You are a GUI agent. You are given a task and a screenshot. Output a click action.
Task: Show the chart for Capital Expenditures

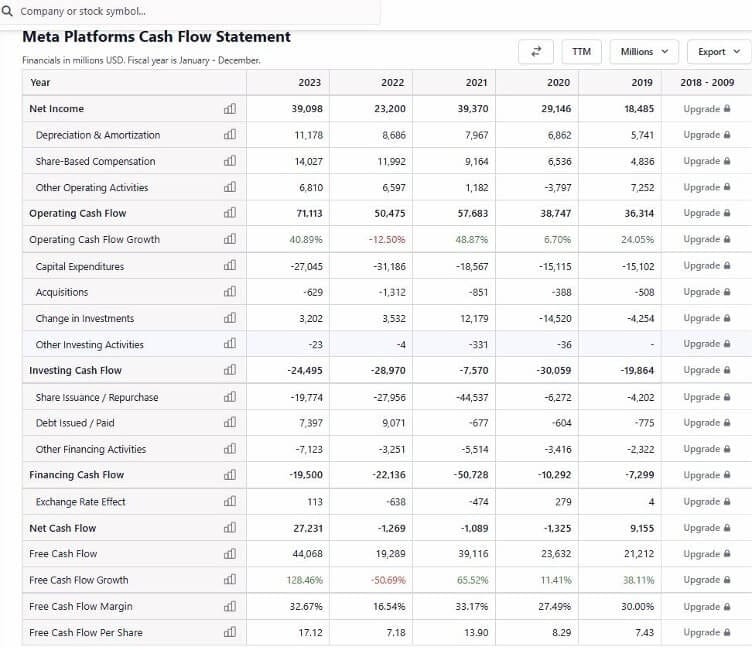(230, 266)
